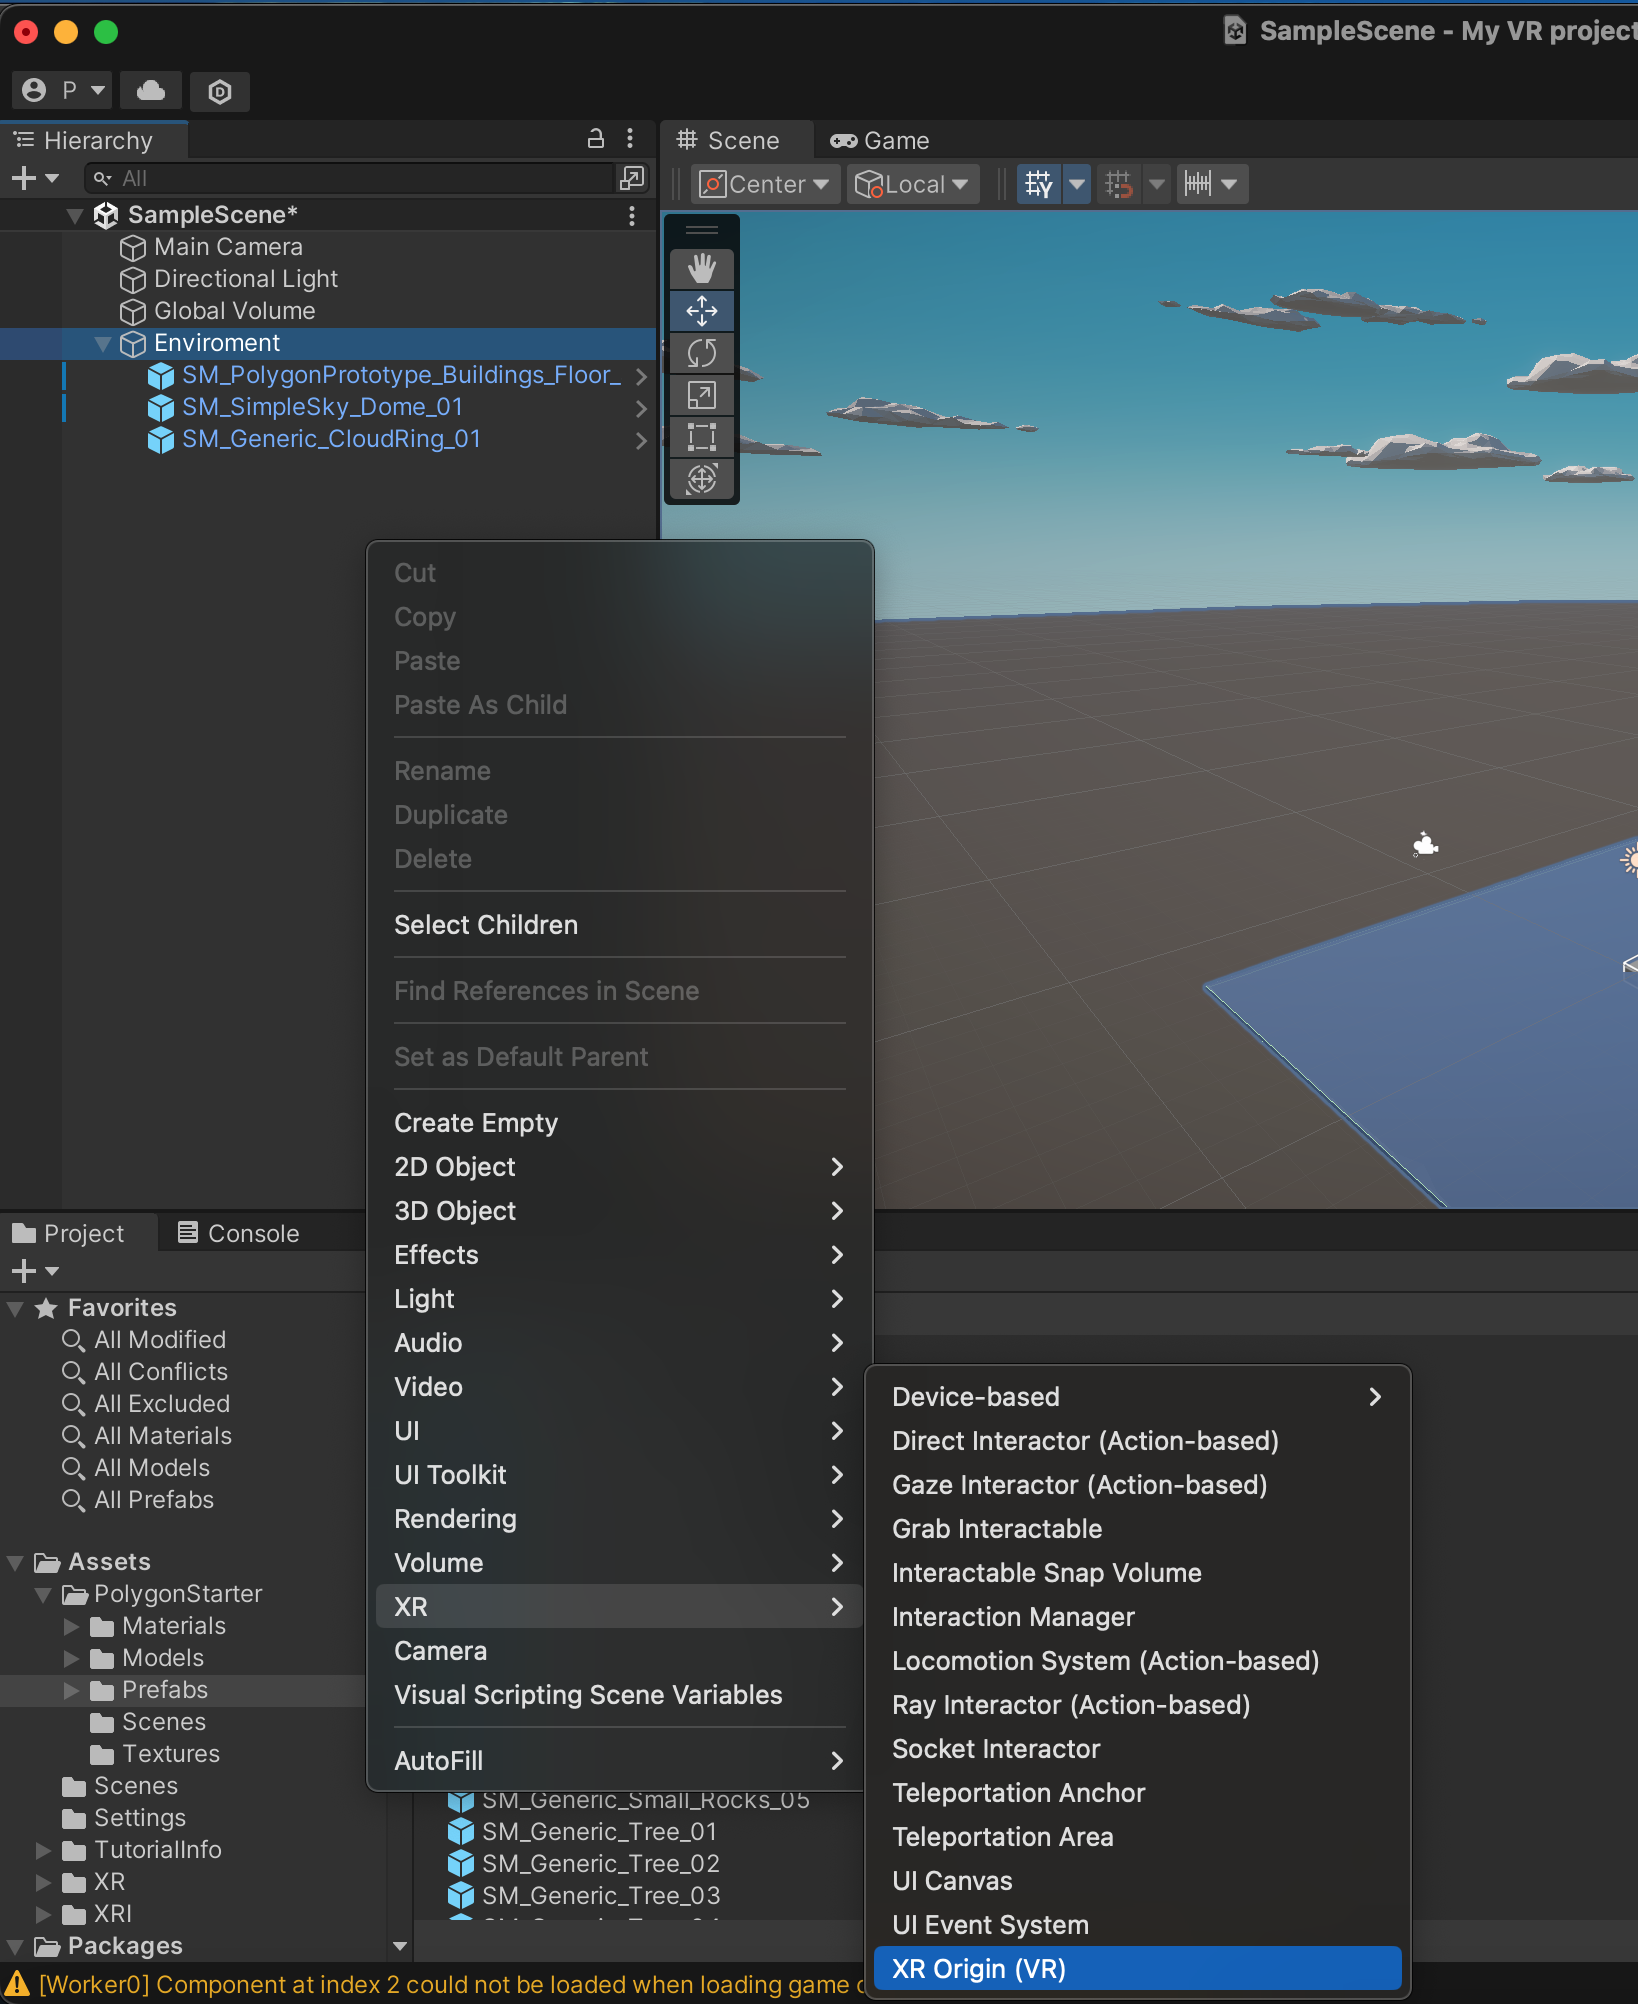
Task: Collapse the Packages section
Action: 15,1946
